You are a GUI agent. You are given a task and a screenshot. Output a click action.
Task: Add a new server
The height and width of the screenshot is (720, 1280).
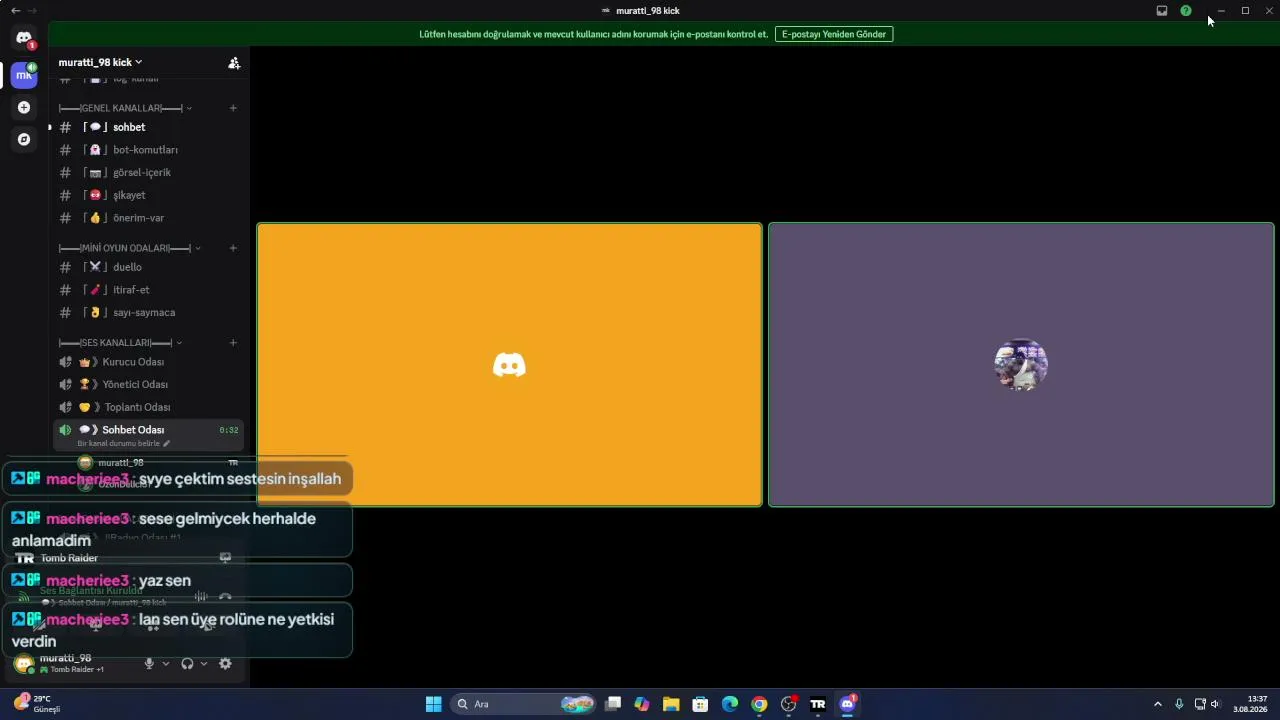(x=24, y=107)
